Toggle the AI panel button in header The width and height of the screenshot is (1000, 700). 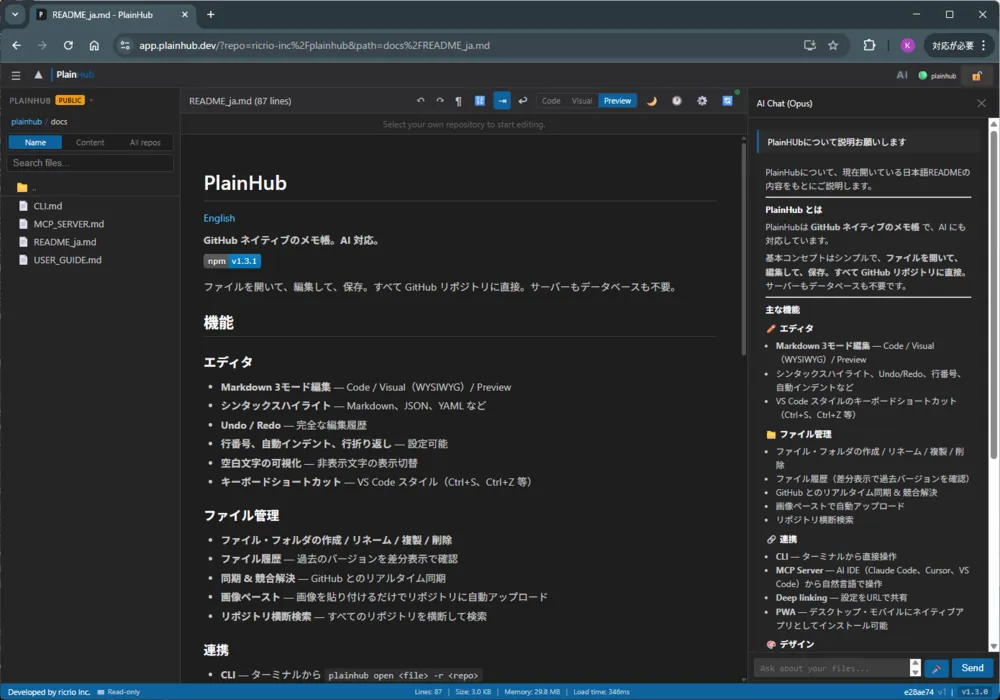point(902,75)
